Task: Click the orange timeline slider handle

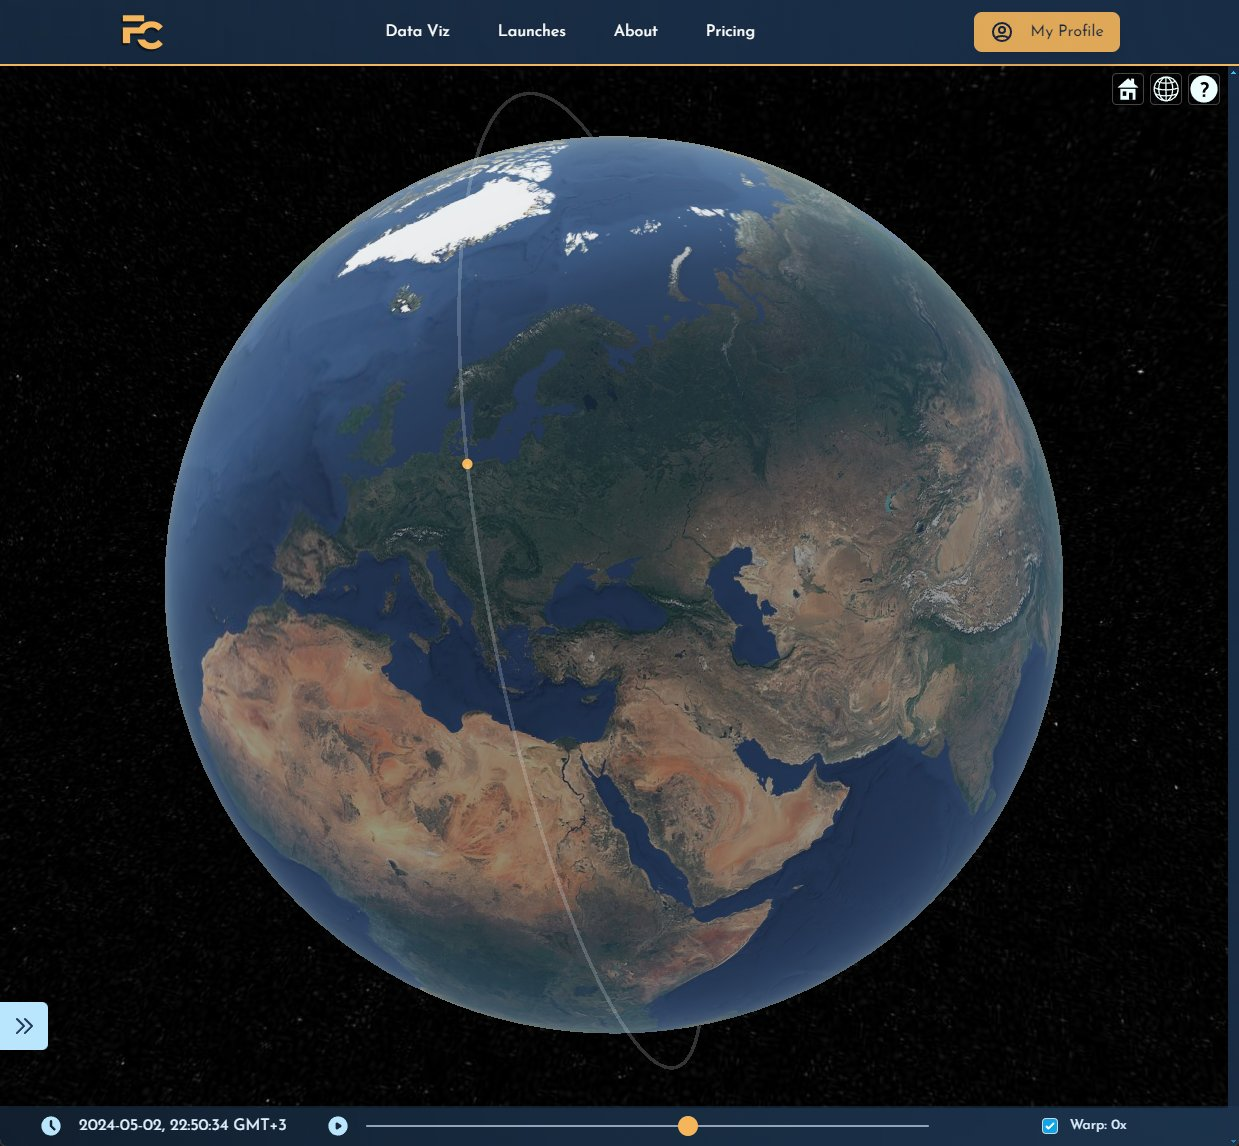Action: (687, 1126)
